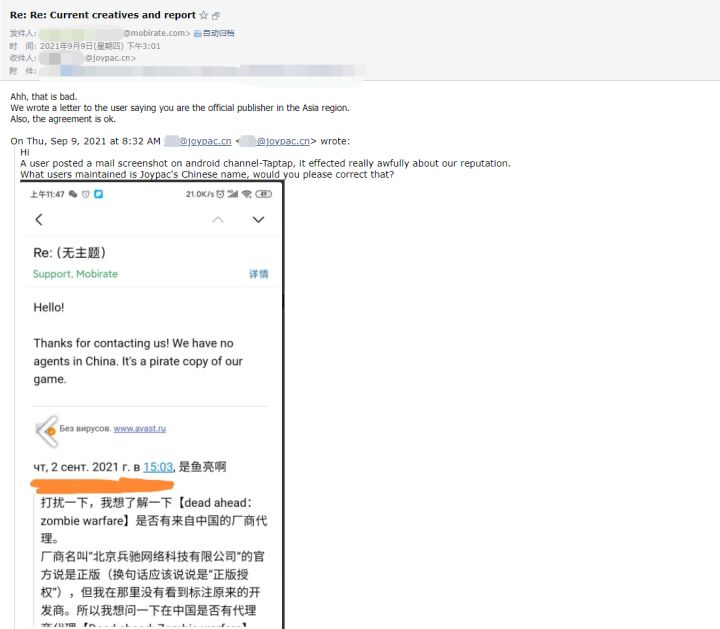Click the second joypac.cn address in angle brackets
720x629 pixels.
(x=275, y=141)
